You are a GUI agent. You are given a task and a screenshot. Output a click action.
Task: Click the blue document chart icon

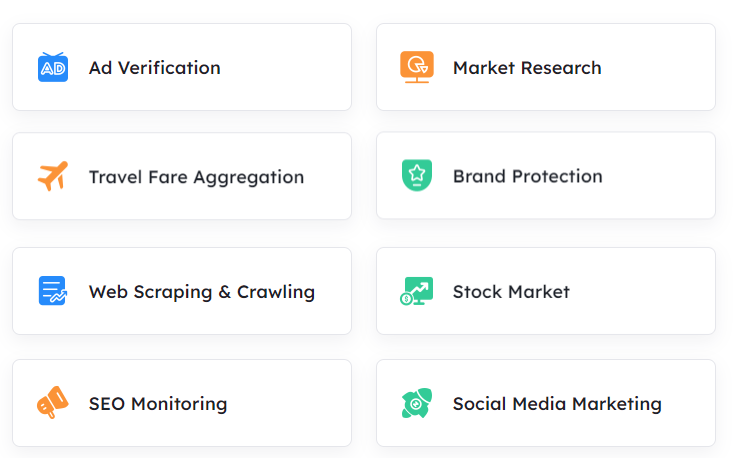pyautogui.click(x=53, y=291)
